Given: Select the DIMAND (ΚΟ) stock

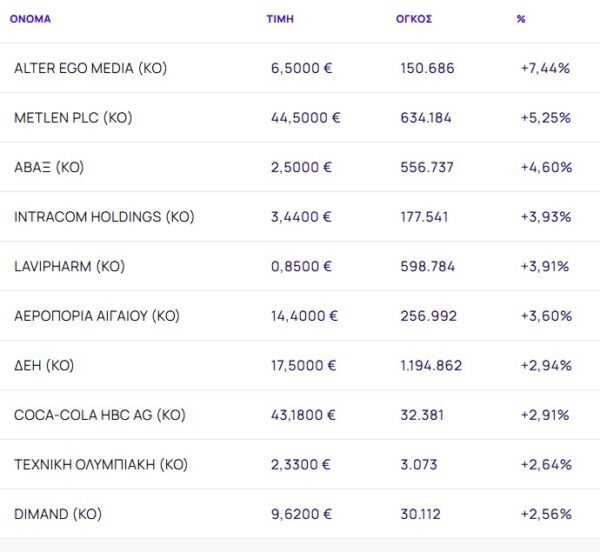Looking at the screenshot, I should 58,514.
